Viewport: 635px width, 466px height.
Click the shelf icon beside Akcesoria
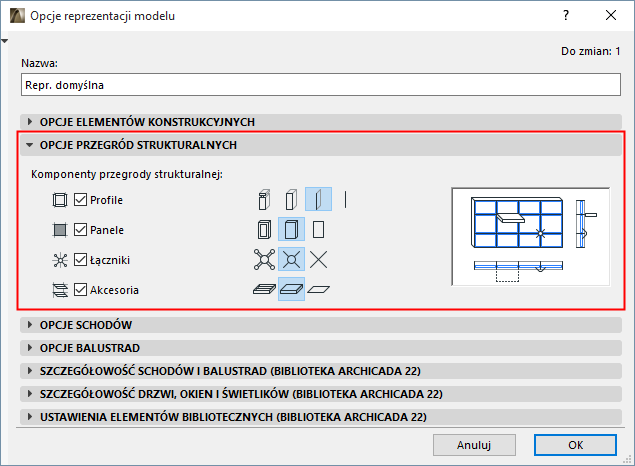tap(60, 290)
